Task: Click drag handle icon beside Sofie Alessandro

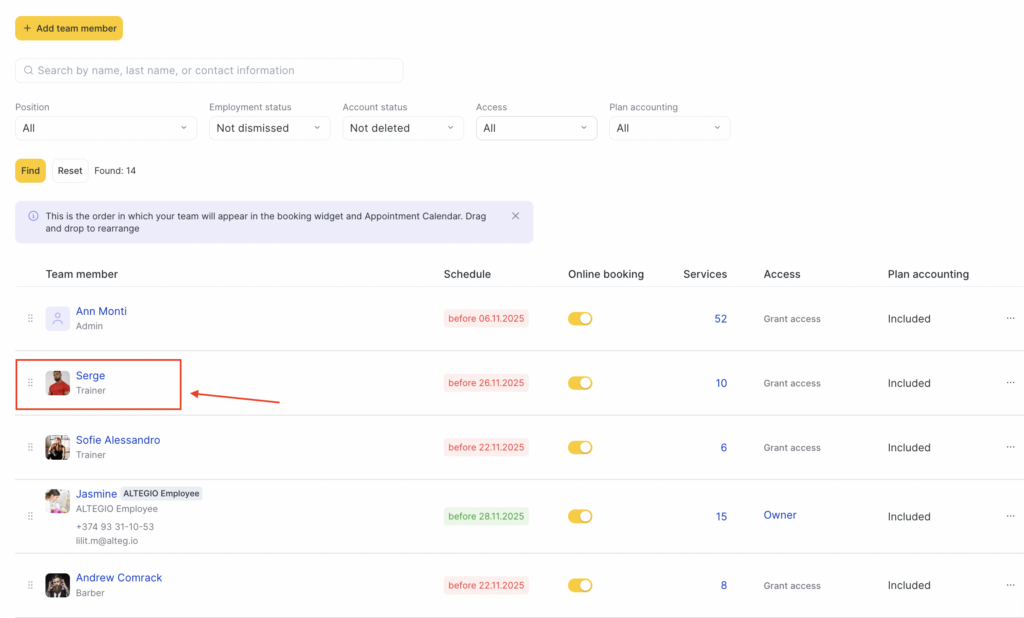Action: (x=30, y=448)
